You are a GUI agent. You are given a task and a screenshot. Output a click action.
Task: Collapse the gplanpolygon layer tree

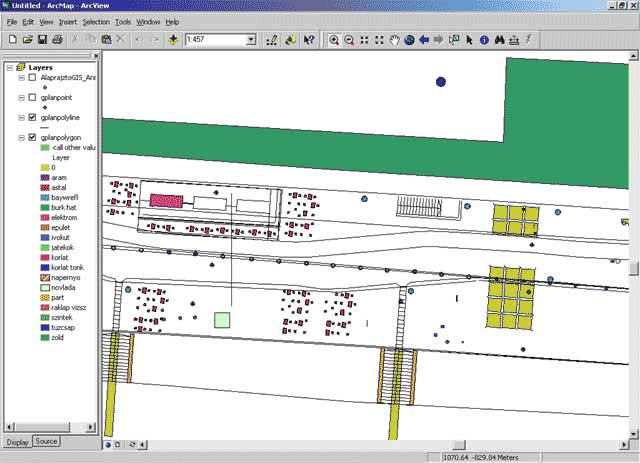(x=22, y=137)
